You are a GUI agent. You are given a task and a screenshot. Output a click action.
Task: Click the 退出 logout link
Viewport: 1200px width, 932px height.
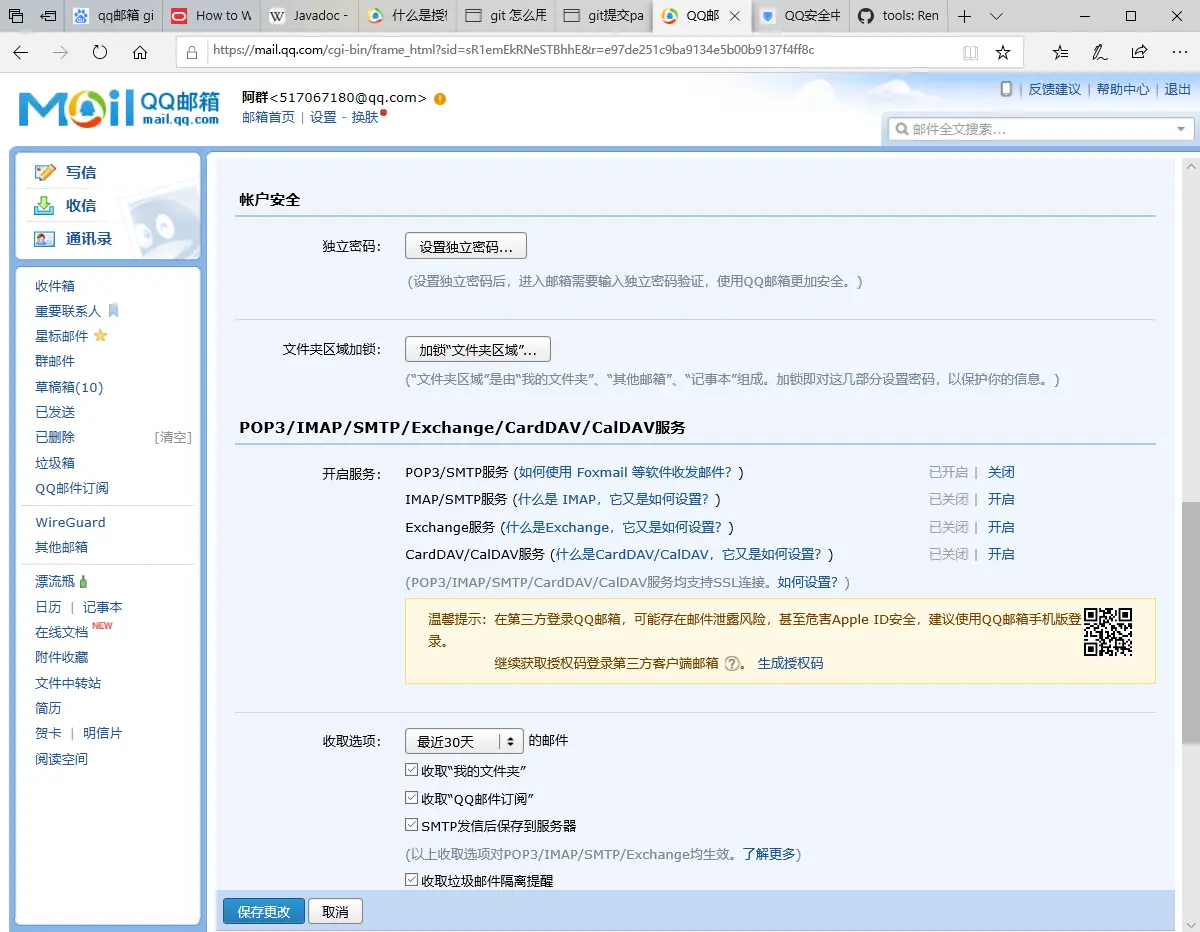point(1177,89)
